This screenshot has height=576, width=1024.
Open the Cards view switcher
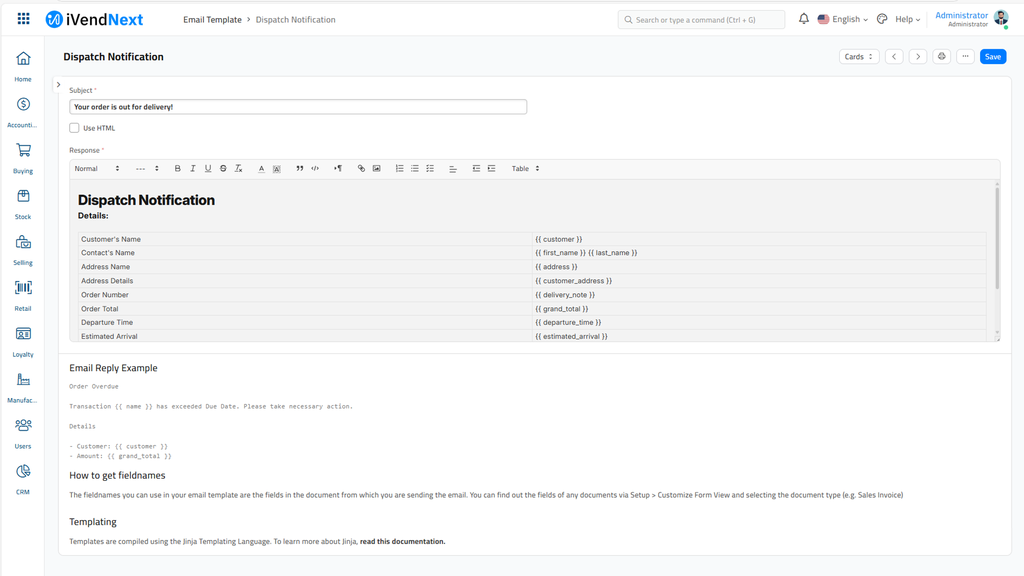tap(859, 57)
